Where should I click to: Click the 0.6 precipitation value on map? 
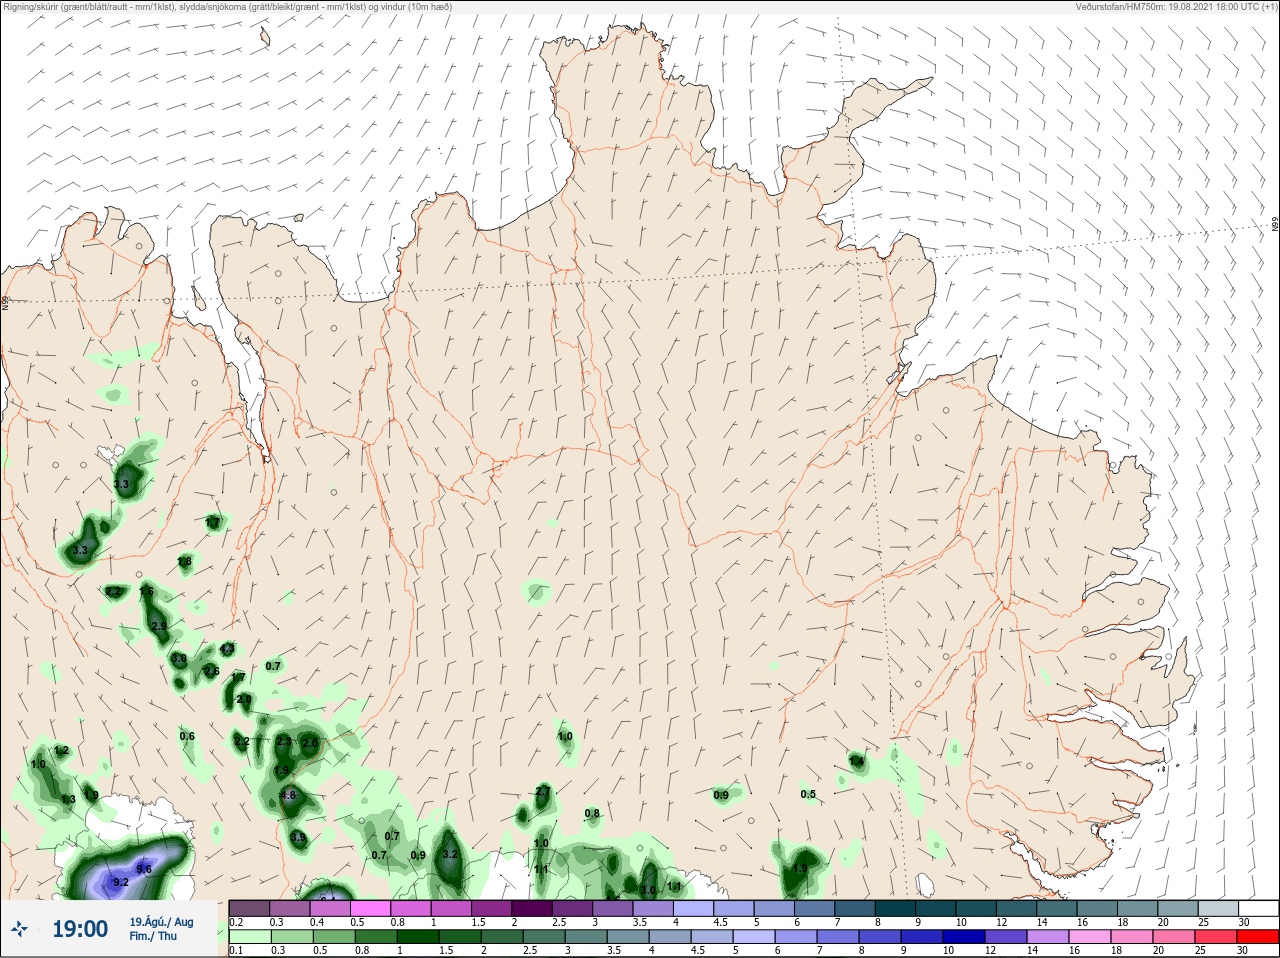coord(187,737)
